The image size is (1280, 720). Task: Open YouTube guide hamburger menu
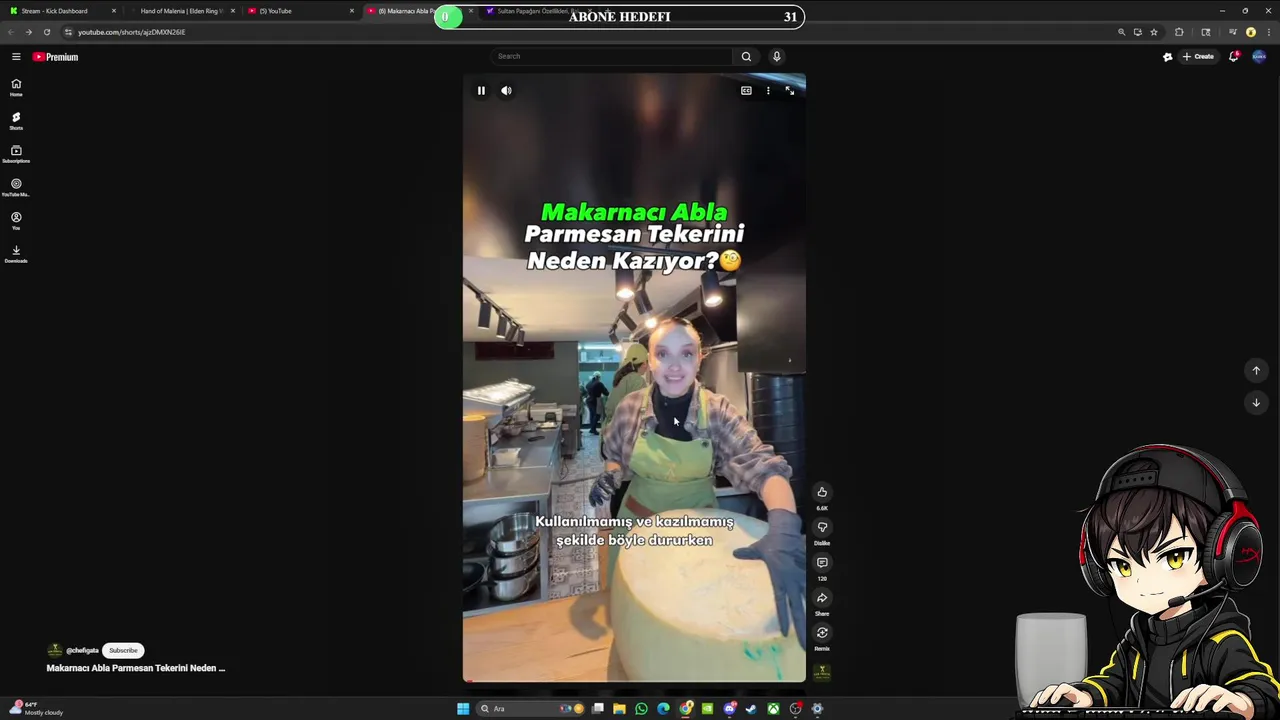(x=16, y=57)
